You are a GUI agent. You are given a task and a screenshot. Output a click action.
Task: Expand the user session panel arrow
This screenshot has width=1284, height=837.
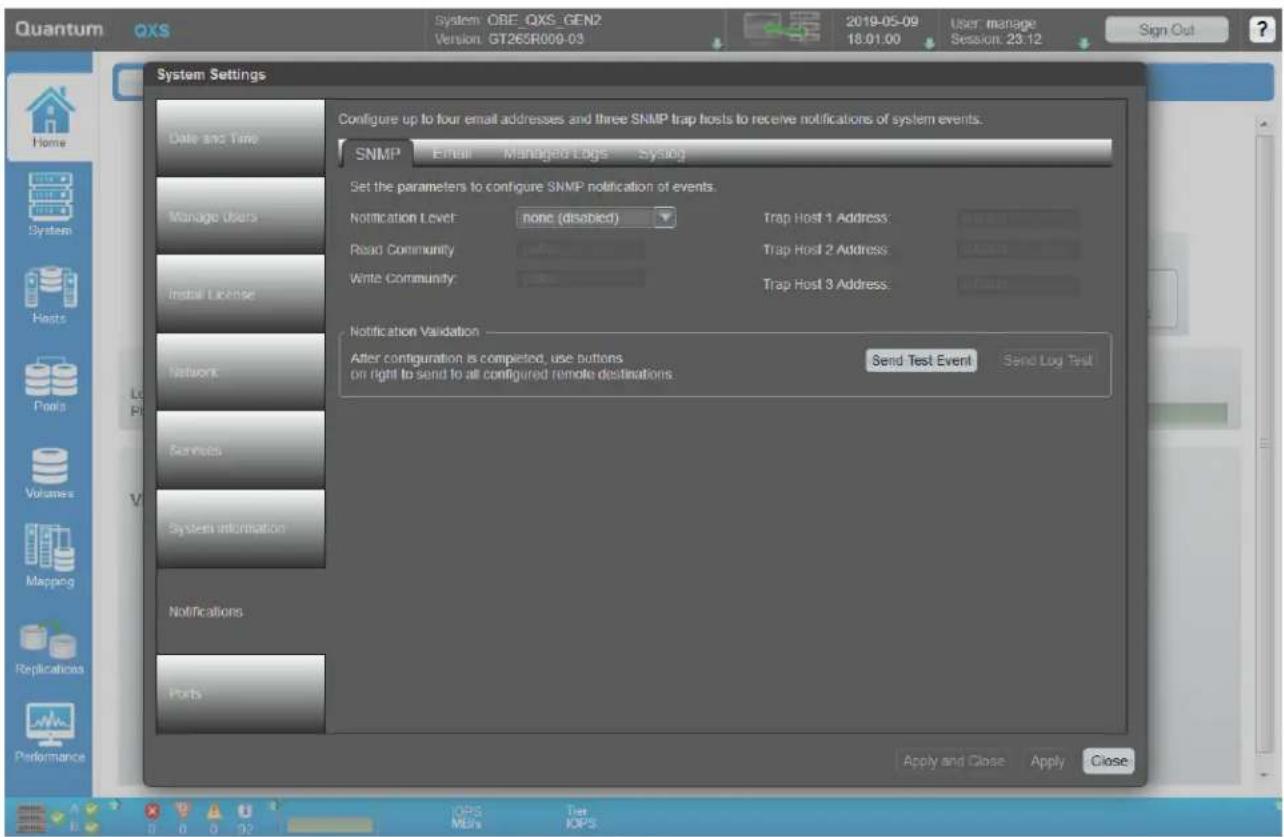pyautogui.click(x=1084, y=45)
